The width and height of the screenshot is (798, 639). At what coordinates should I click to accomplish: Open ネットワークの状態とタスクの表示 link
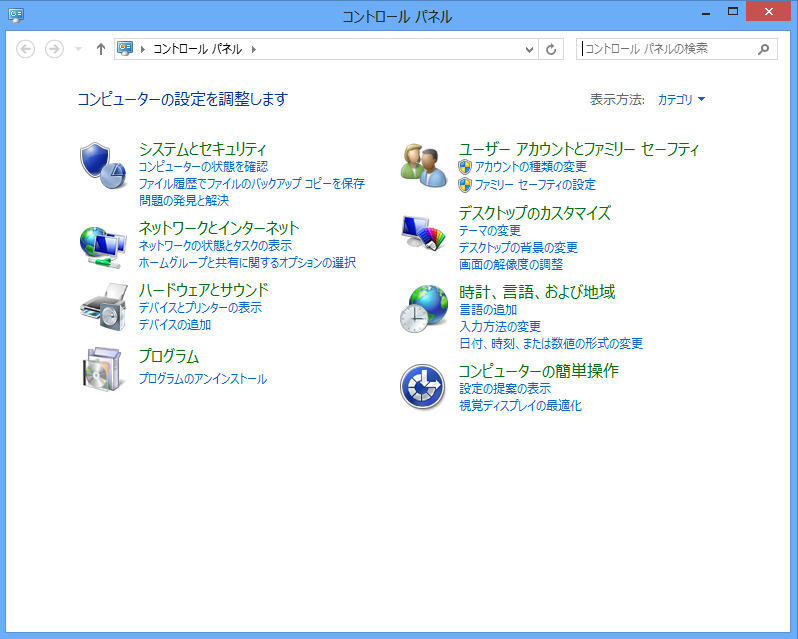[215, 245]
